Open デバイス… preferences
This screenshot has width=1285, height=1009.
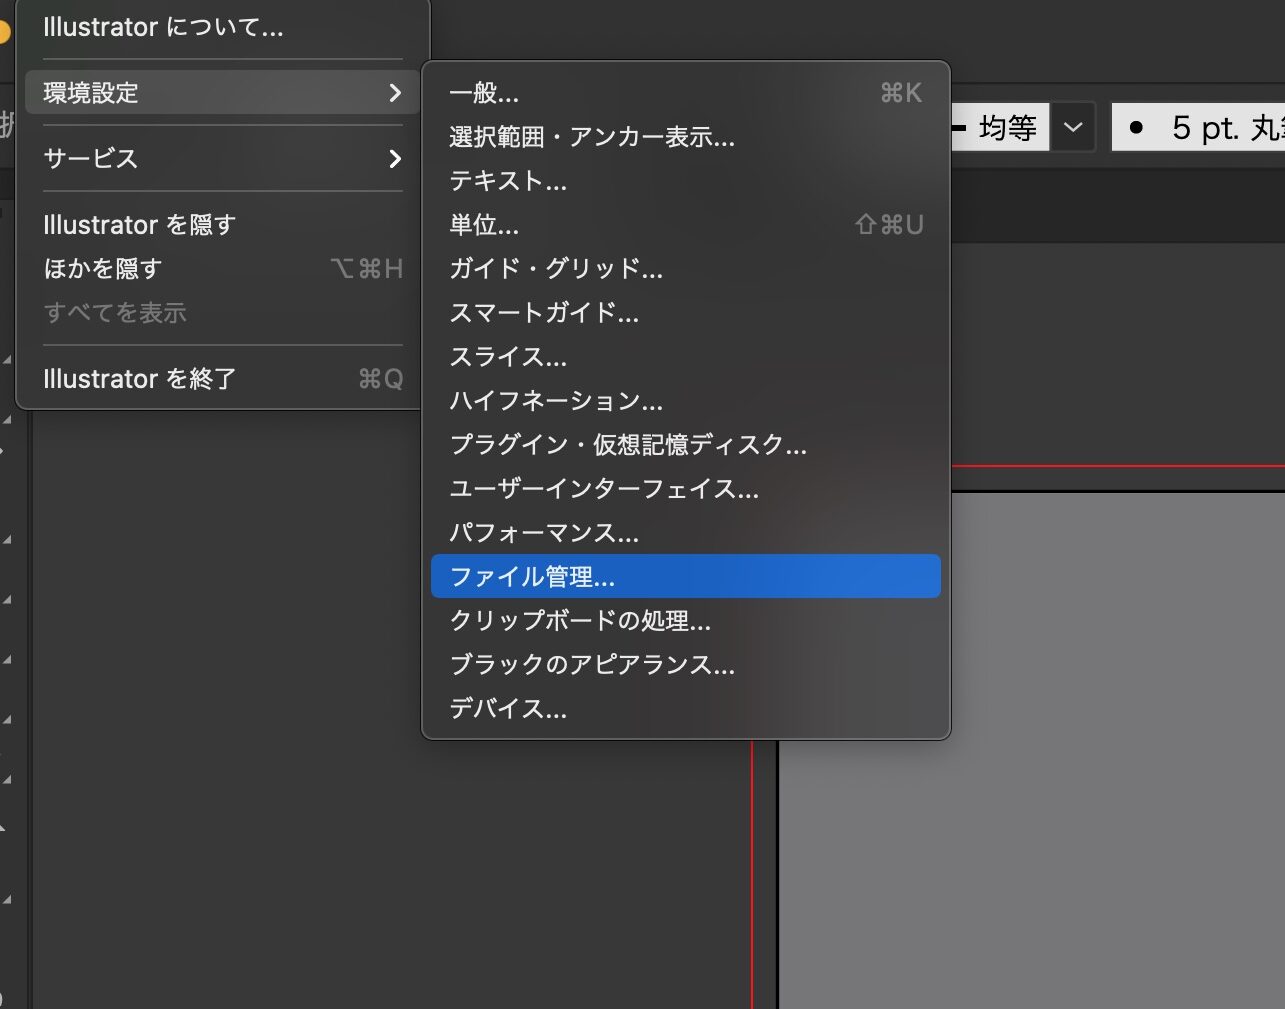686,709
